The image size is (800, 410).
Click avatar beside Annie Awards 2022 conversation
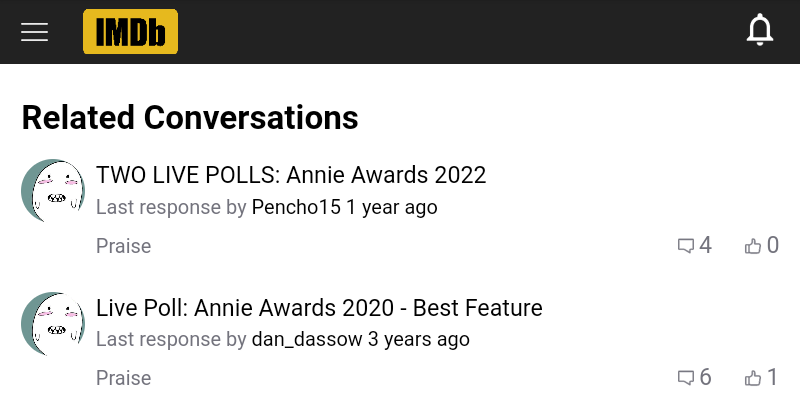click(53, 190)
